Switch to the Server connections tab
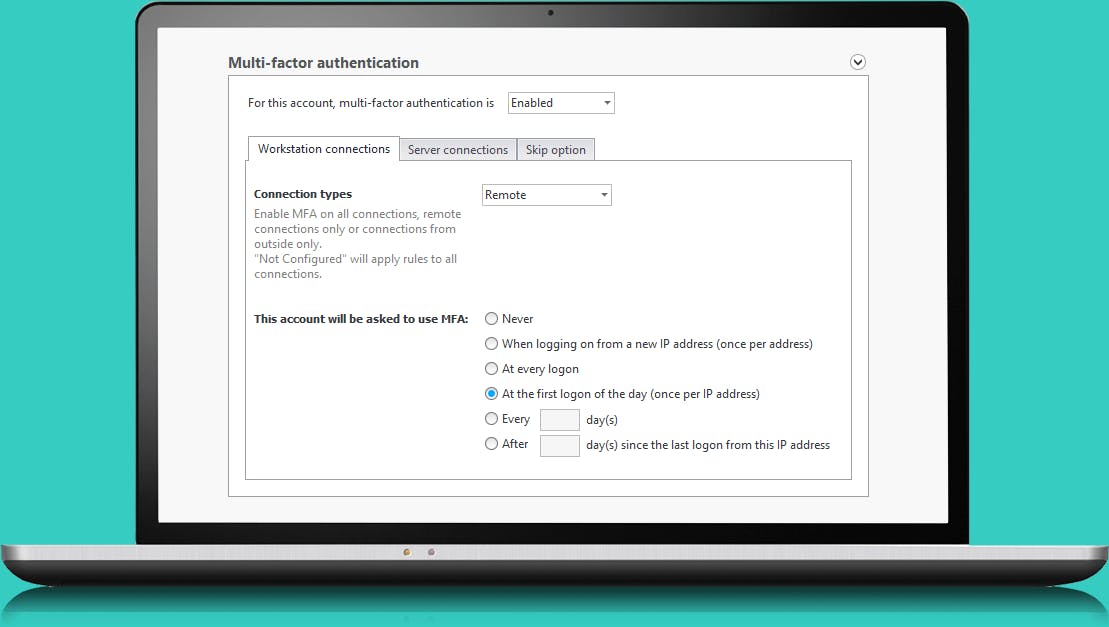Viewport: 1109px width, 627px height. (x=457, y=149)
